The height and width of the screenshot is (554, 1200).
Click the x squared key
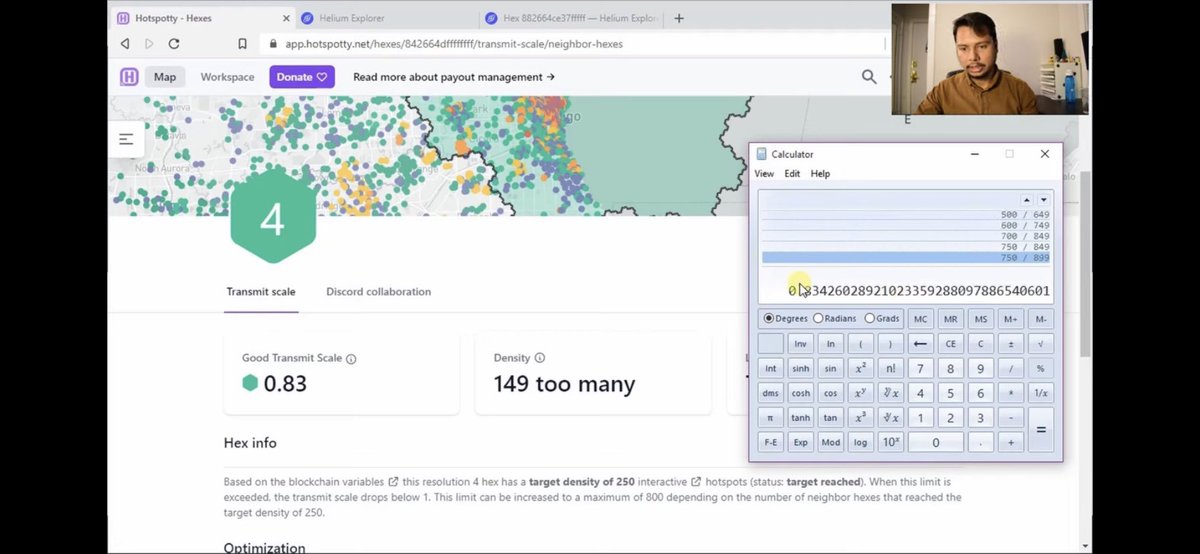[x=861, y=369]
